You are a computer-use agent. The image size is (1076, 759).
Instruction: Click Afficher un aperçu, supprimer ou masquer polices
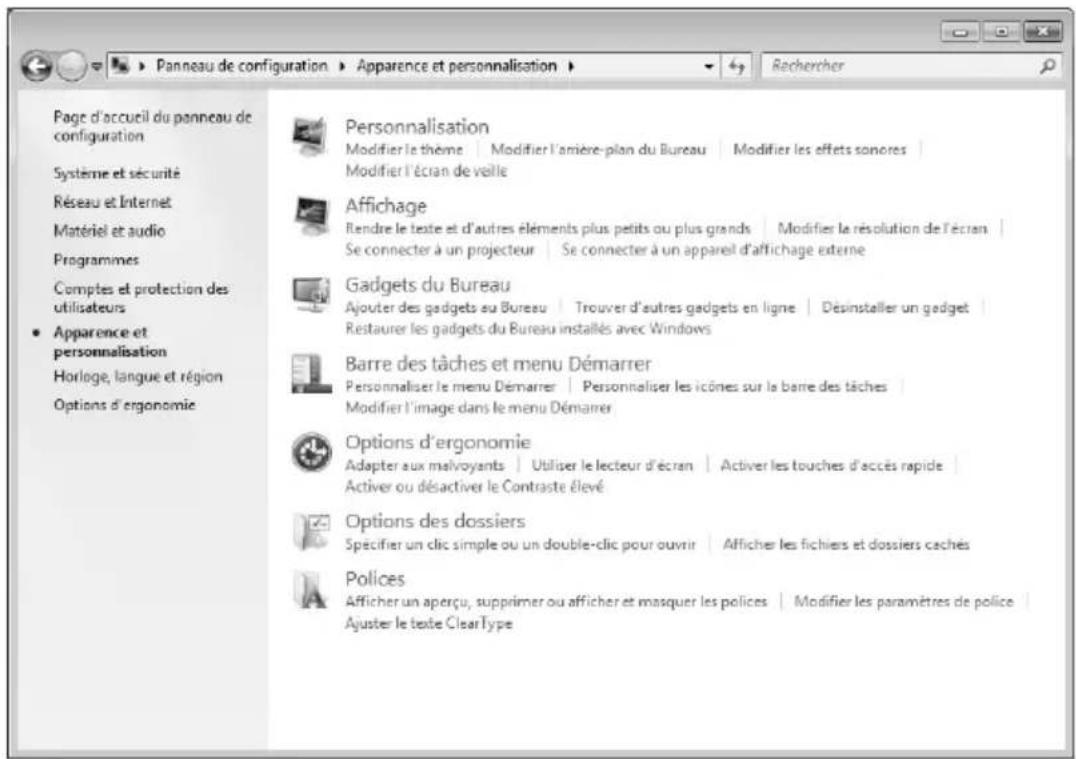(x=556, y=602)
